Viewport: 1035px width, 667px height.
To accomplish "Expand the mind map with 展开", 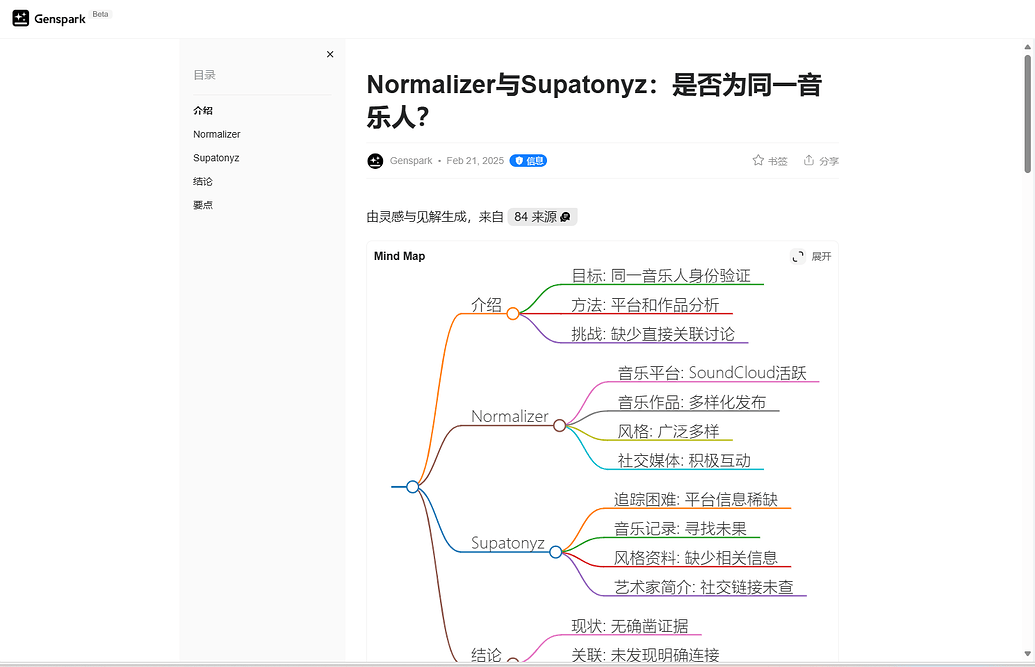I will [x=811, y=256].
